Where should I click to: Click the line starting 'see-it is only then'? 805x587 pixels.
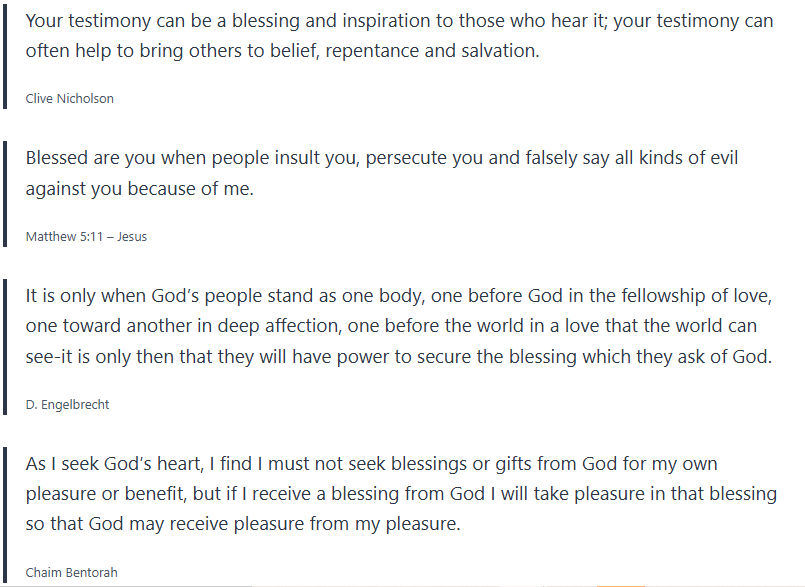tap(399, 358)
